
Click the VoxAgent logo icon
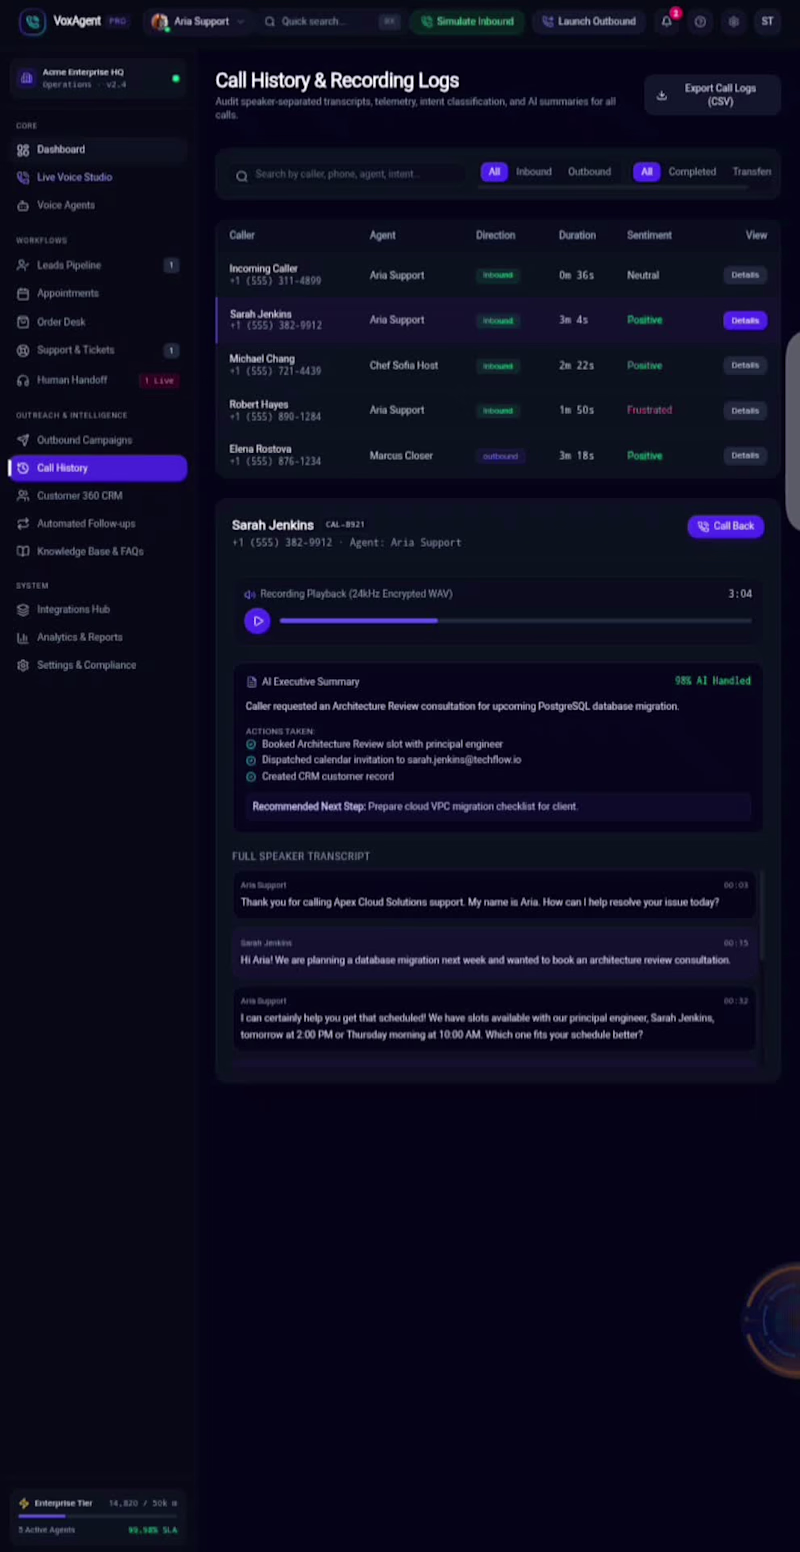click(32, 21)
